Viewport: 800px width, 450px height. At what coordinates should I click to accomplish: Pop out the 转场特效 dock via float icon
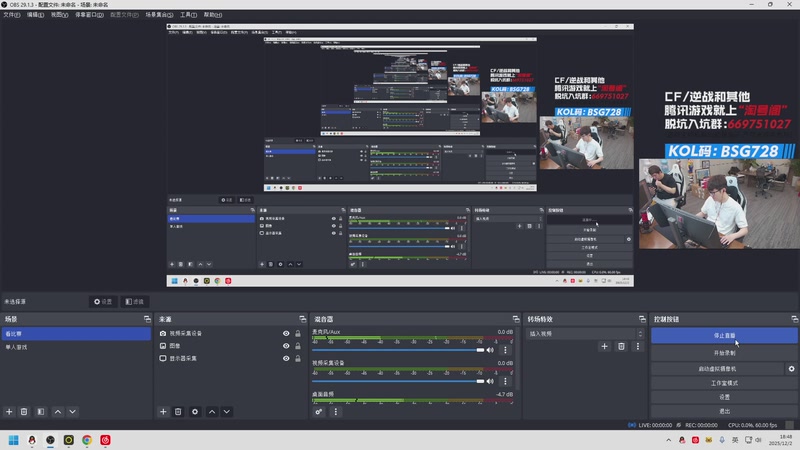[642, 319]
